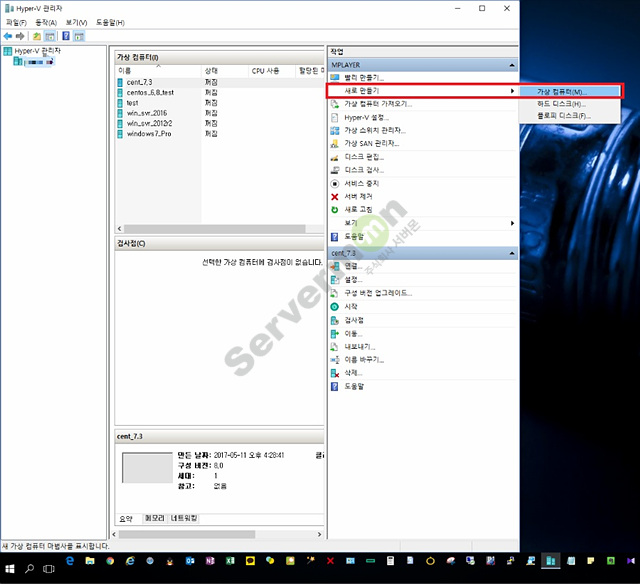The height and width of the screenshot is (585, 640).
Task: Open the Windows Start menu
Action: (10, 569)
